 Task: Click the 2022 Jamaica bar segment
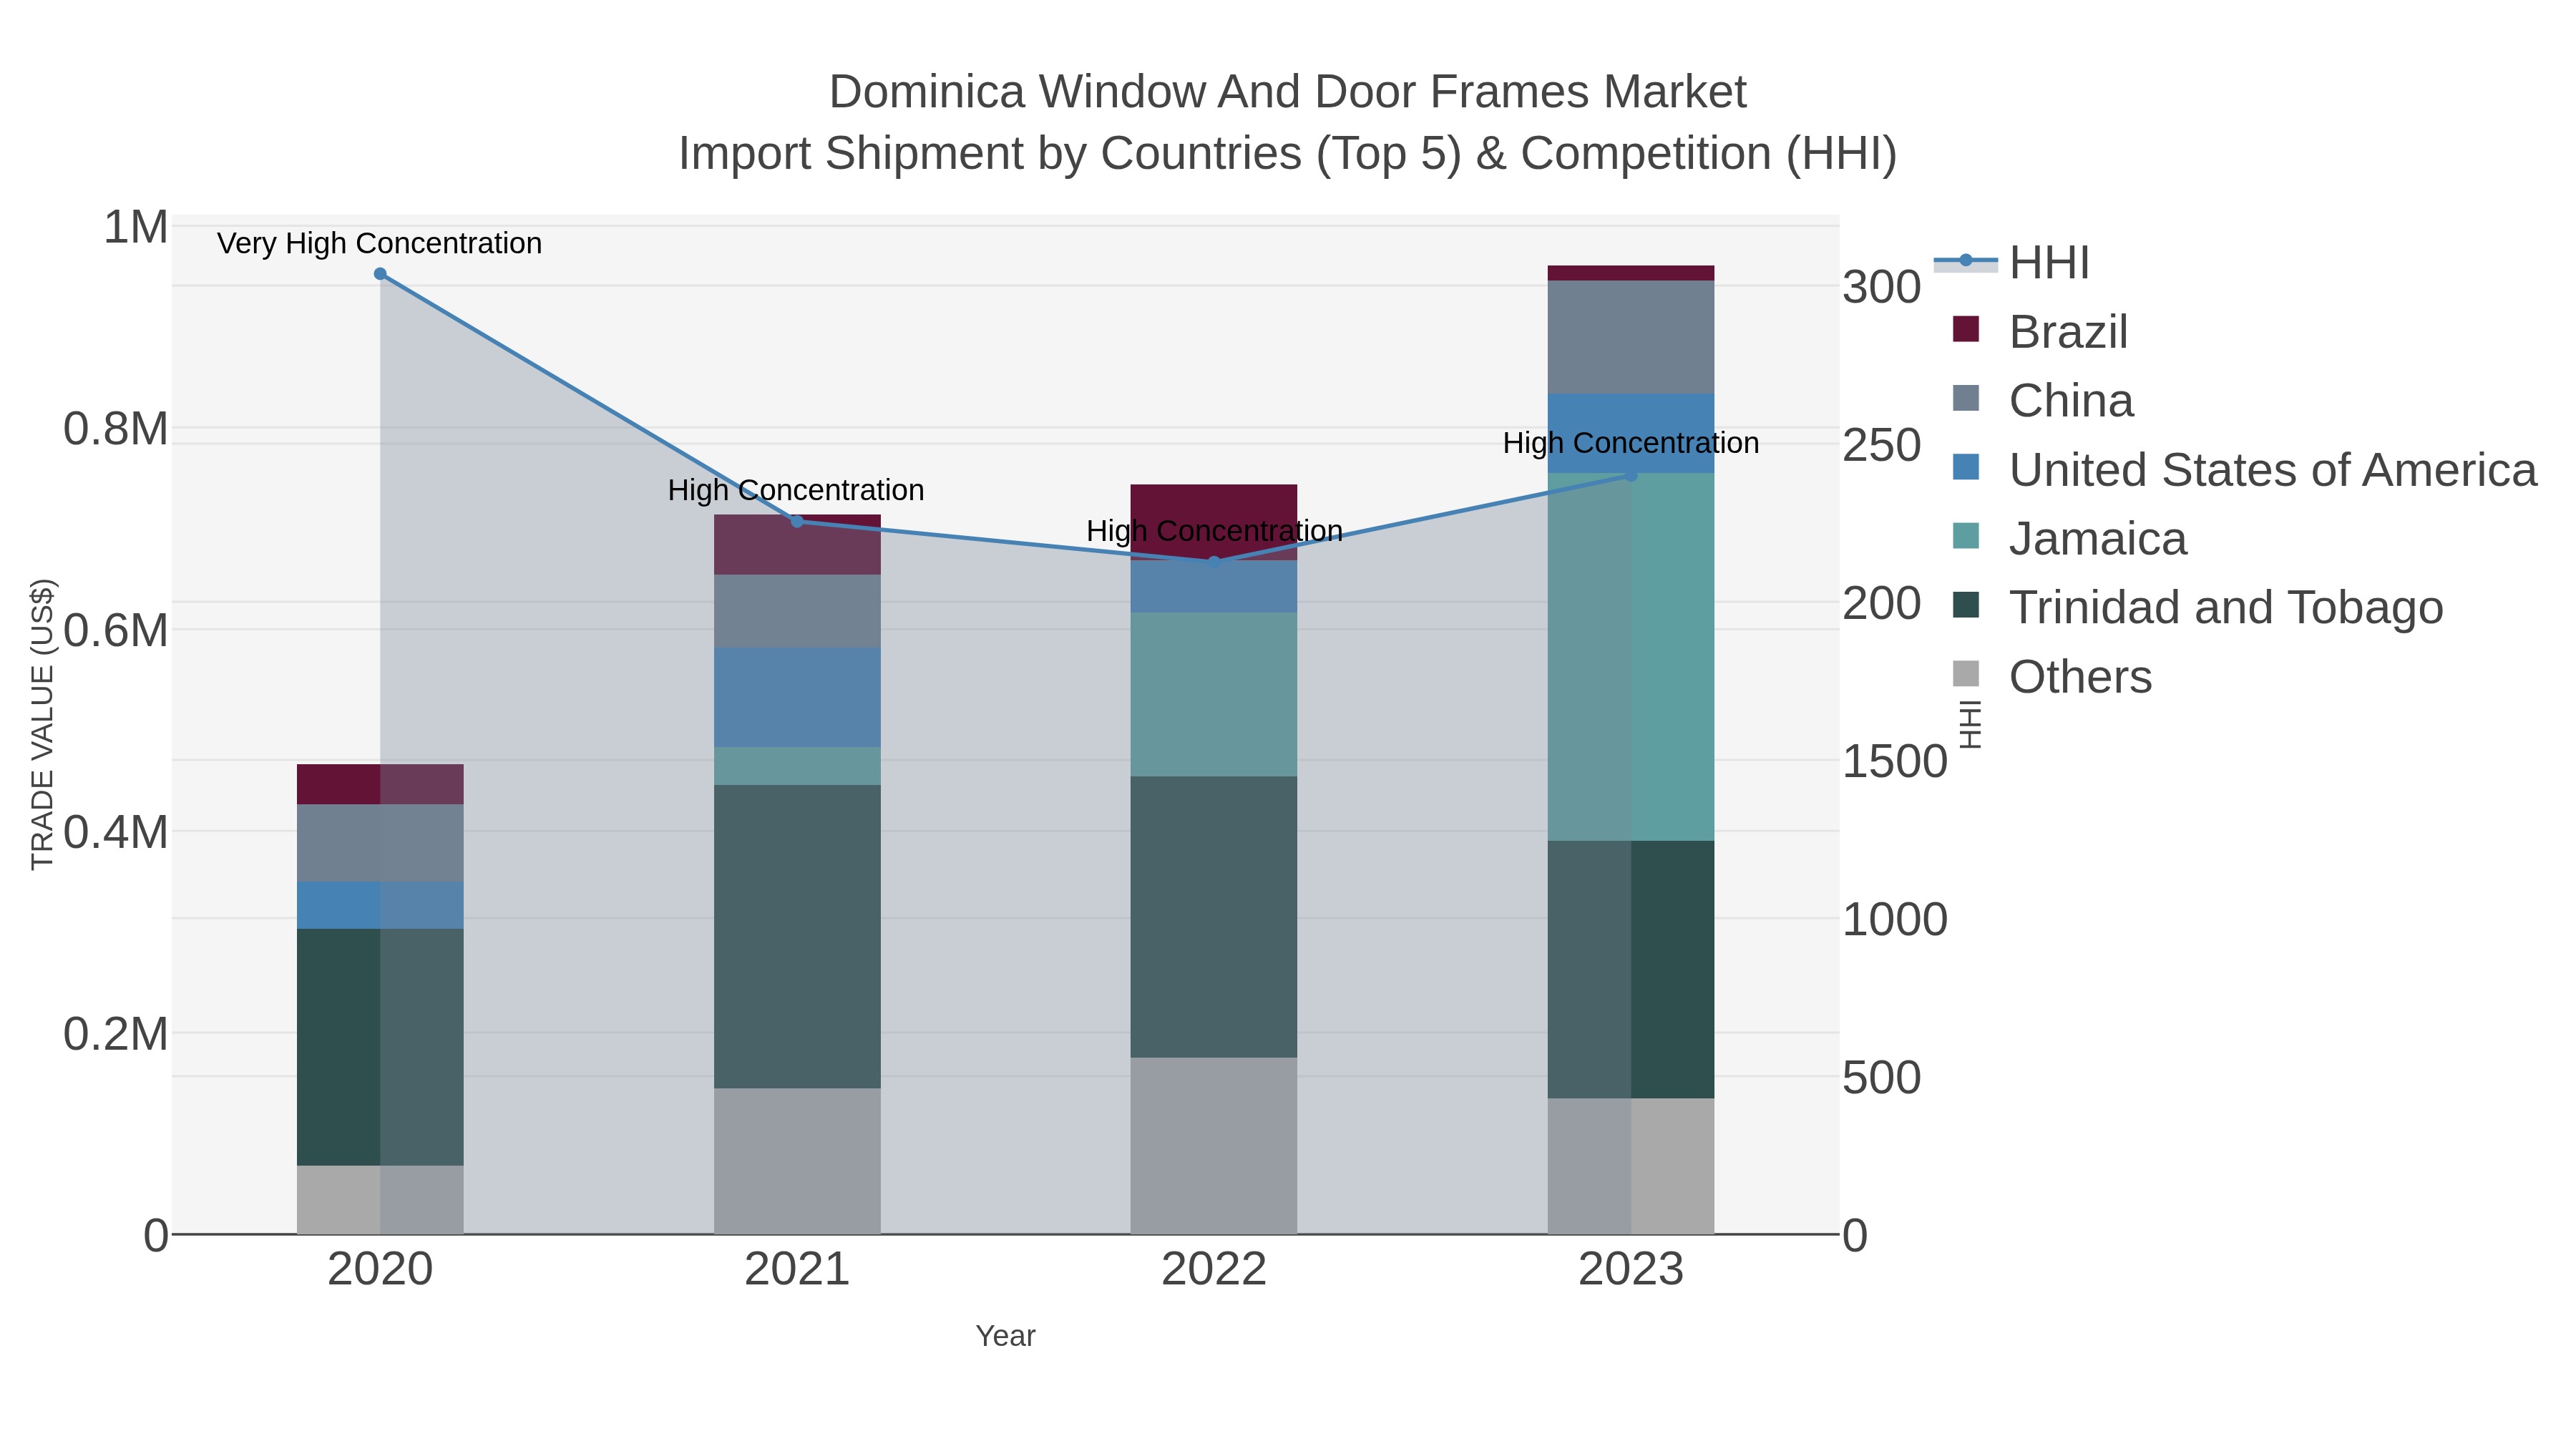pos(1214,695)
